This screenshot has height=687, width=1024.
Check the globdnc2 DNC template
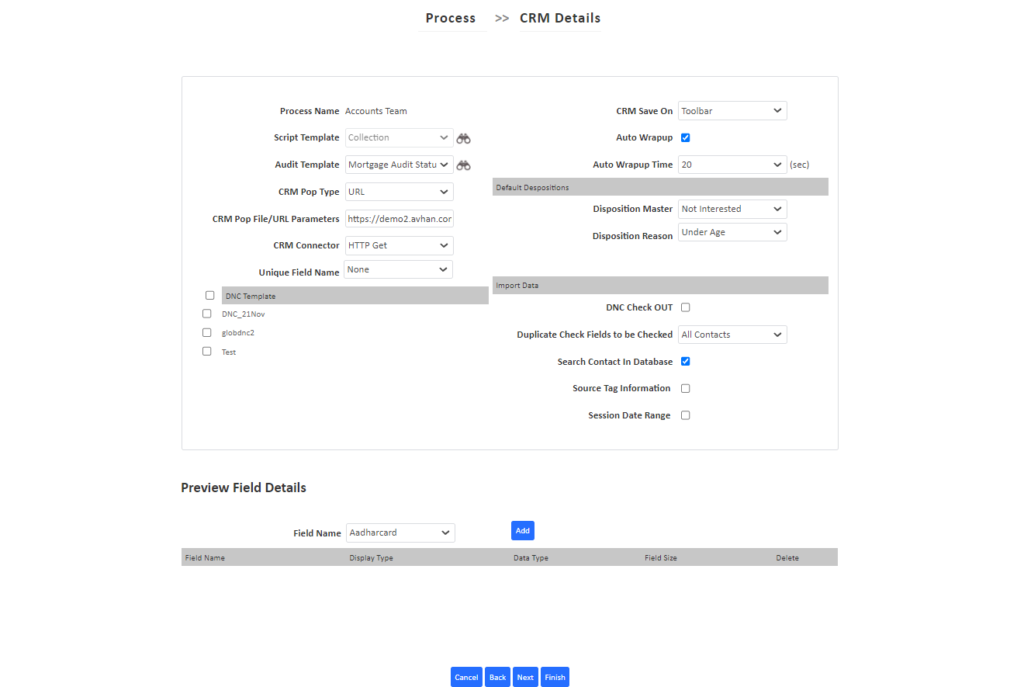click(x=207, y=332)
